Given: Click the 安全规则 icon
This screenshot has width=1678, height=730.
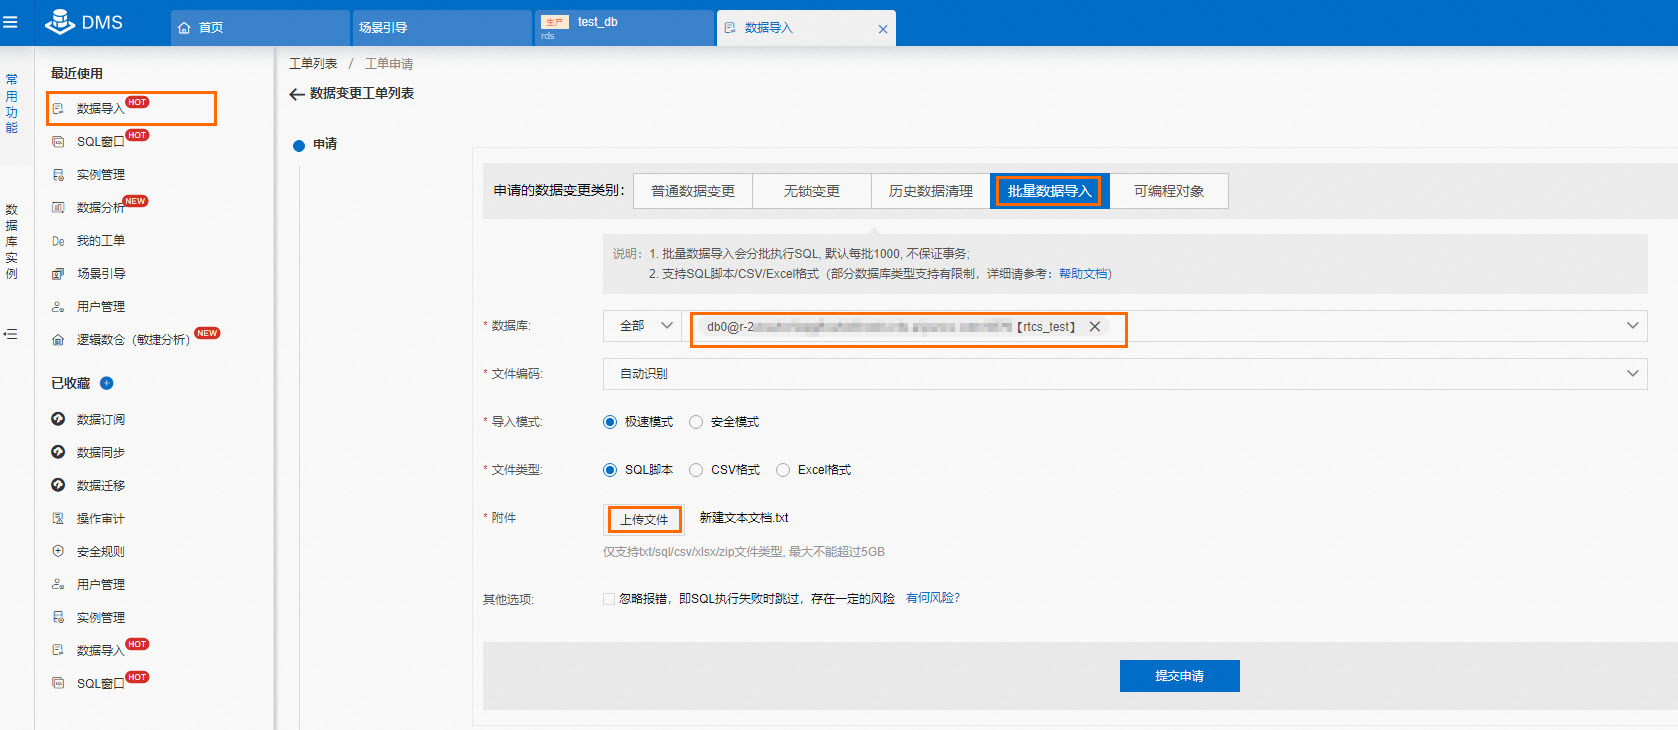Looking at the screenshot, I should point(58,551).
